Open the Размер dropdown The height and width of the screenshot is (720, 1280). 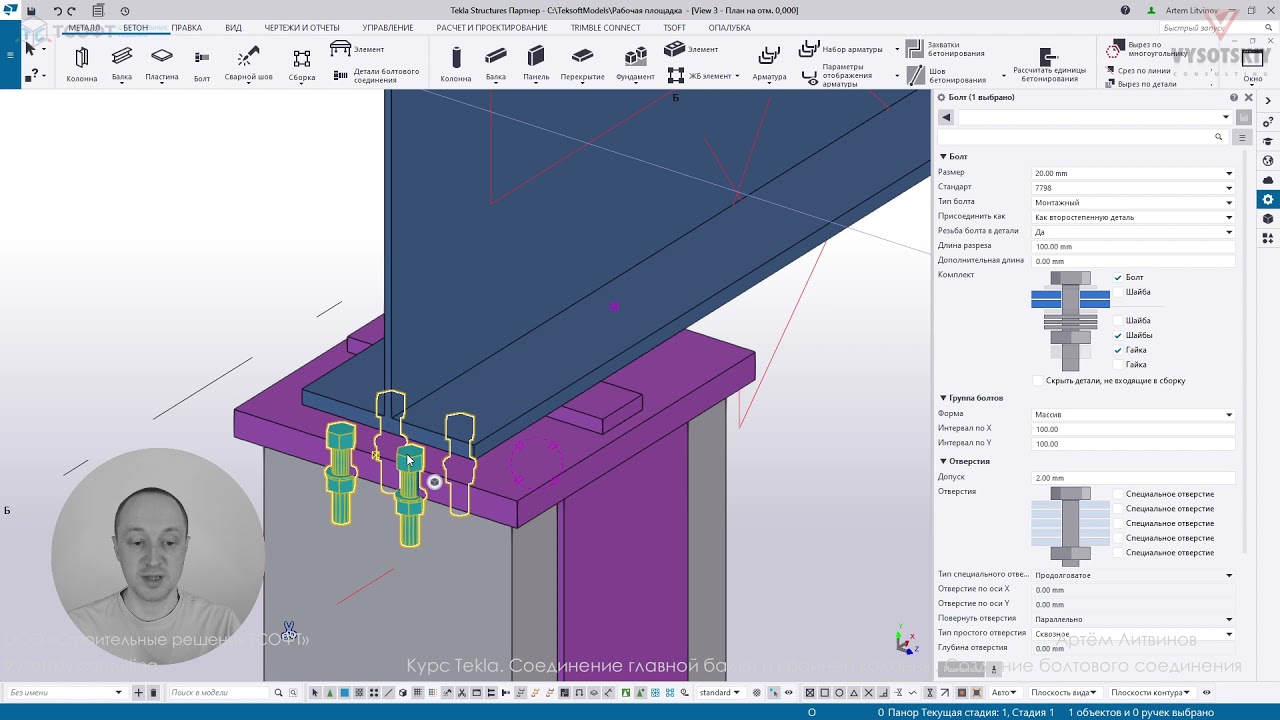[1133, 173]
